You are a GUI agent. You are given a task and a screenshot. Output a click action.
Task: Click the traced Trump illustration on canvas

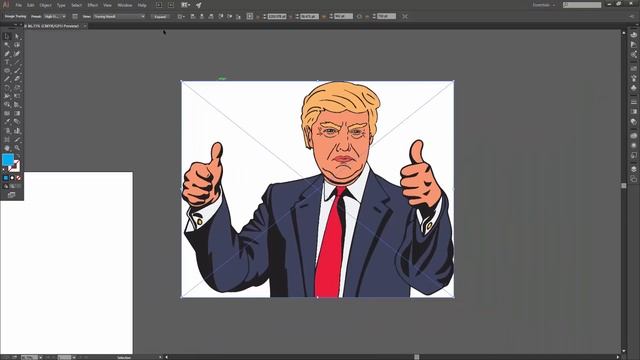point(318,189)
